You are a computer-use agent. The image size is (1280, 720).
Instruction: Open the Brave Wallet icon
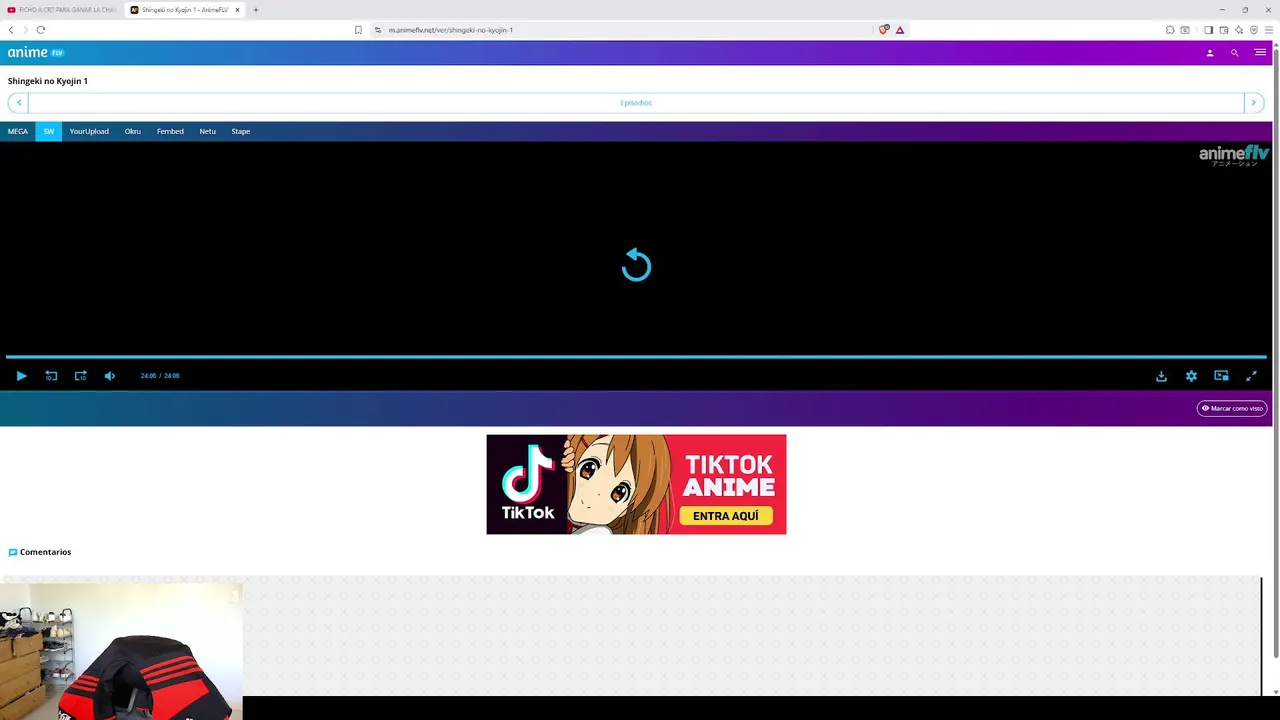click(x=1223, y=30)
